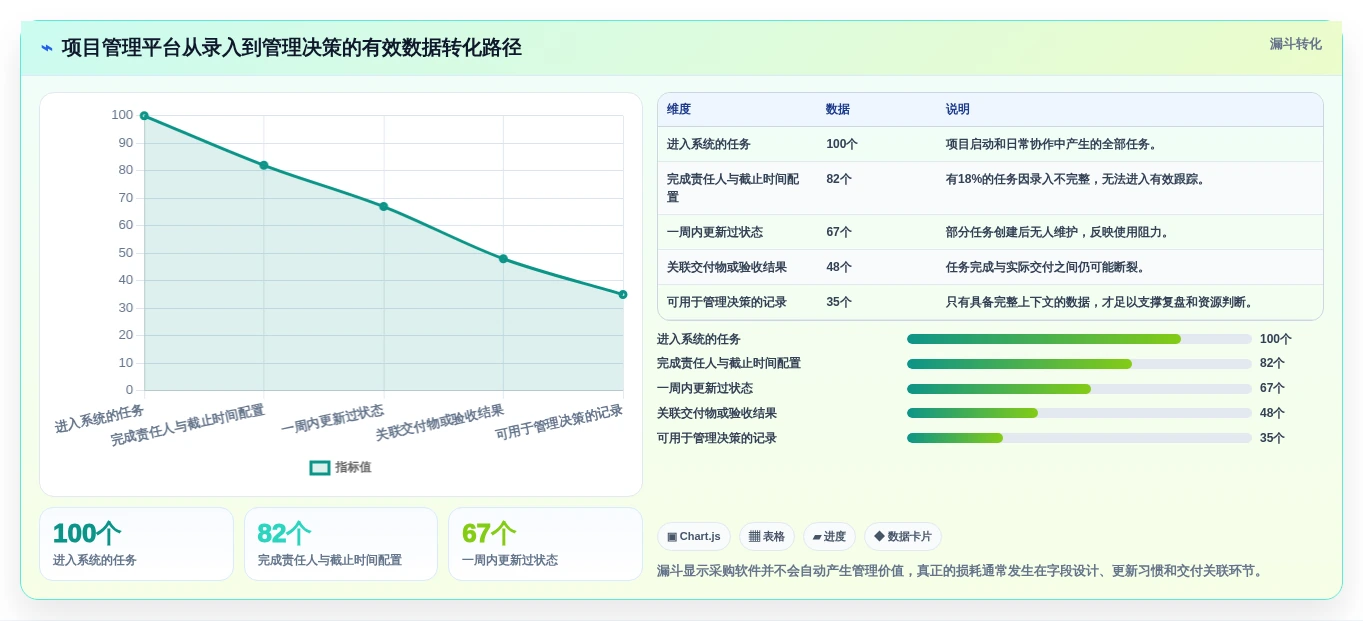
Task: Click the 100个 stat card
Action: 136,544
